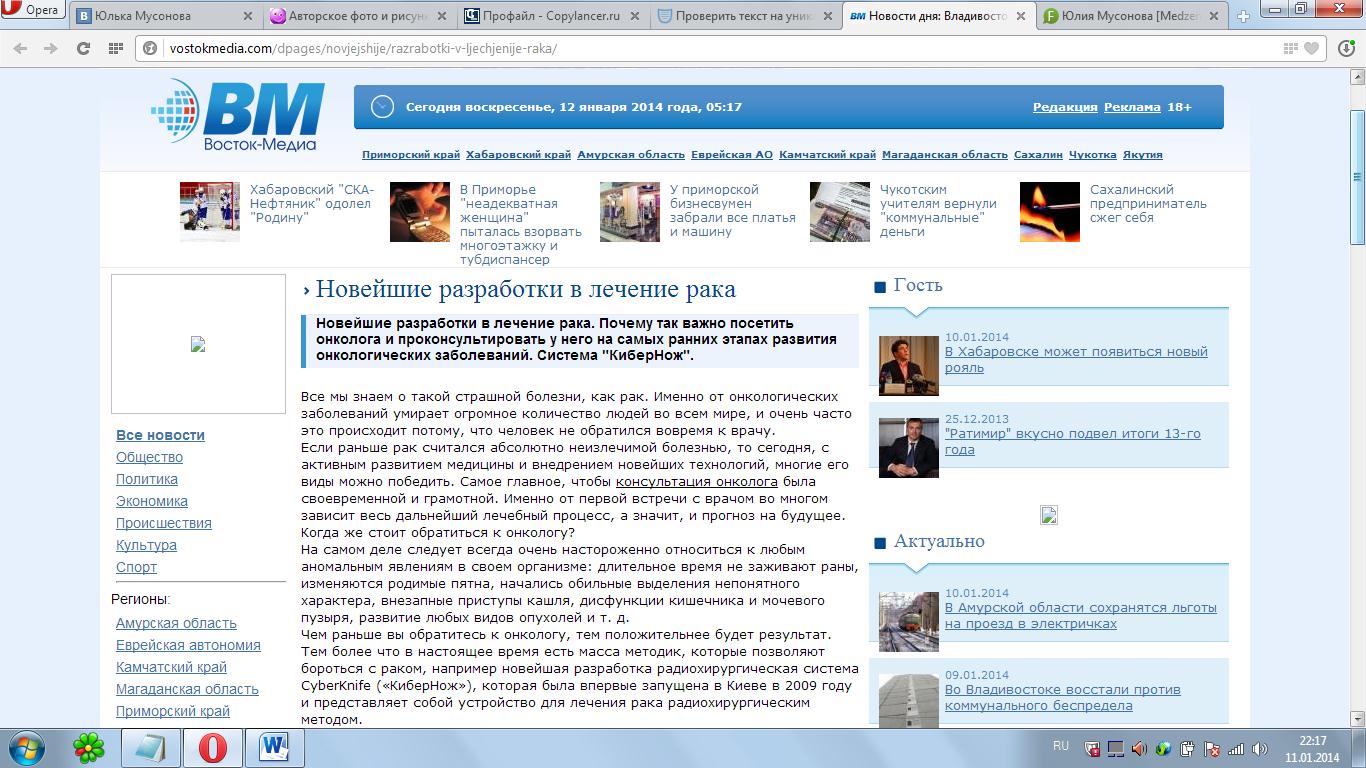Open the Хабаровский край region link
The image size is (1366, 768).
[x=517, y=155]
